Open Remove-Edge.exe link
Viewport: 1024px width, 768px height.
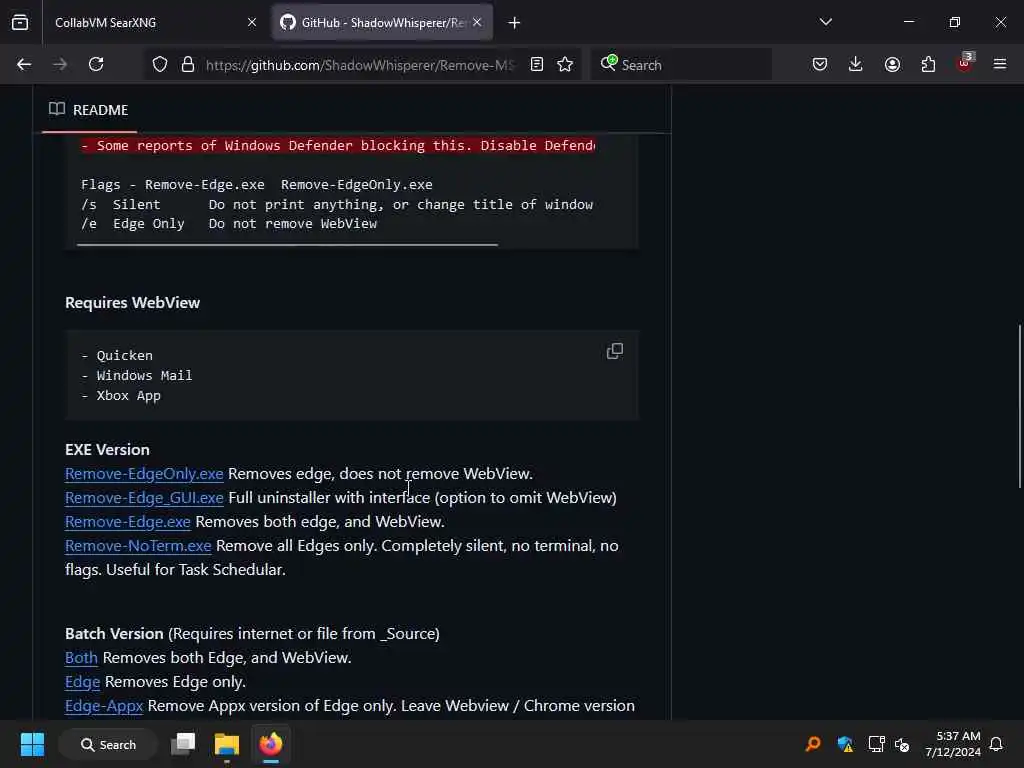[x=128, y=522]
